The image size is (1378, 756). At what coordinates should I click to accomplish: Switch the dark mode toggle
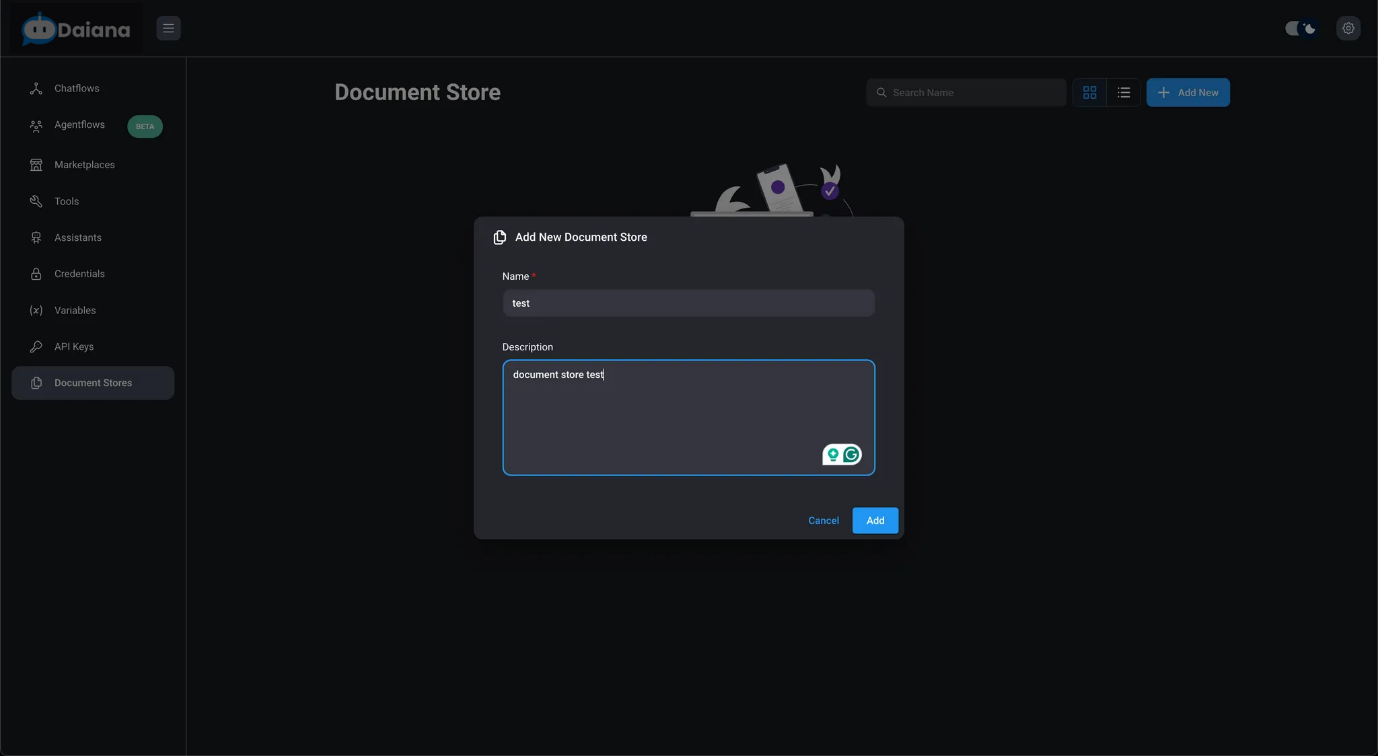[x=1300, y=28]
